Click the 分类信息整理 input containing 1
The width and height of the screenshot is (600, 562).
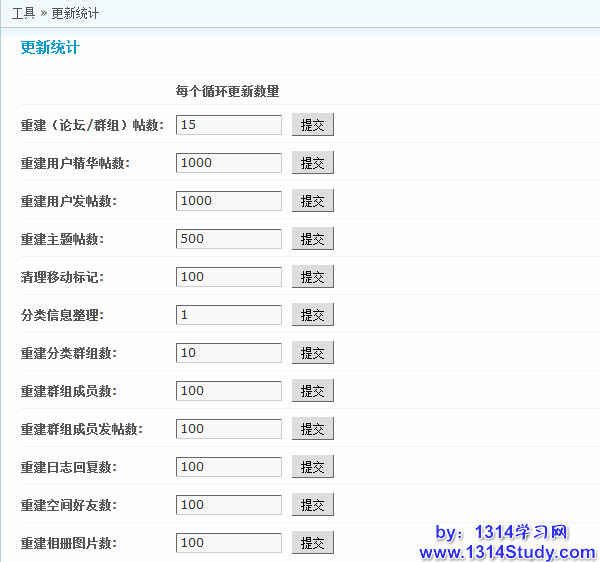coord(228,315)
